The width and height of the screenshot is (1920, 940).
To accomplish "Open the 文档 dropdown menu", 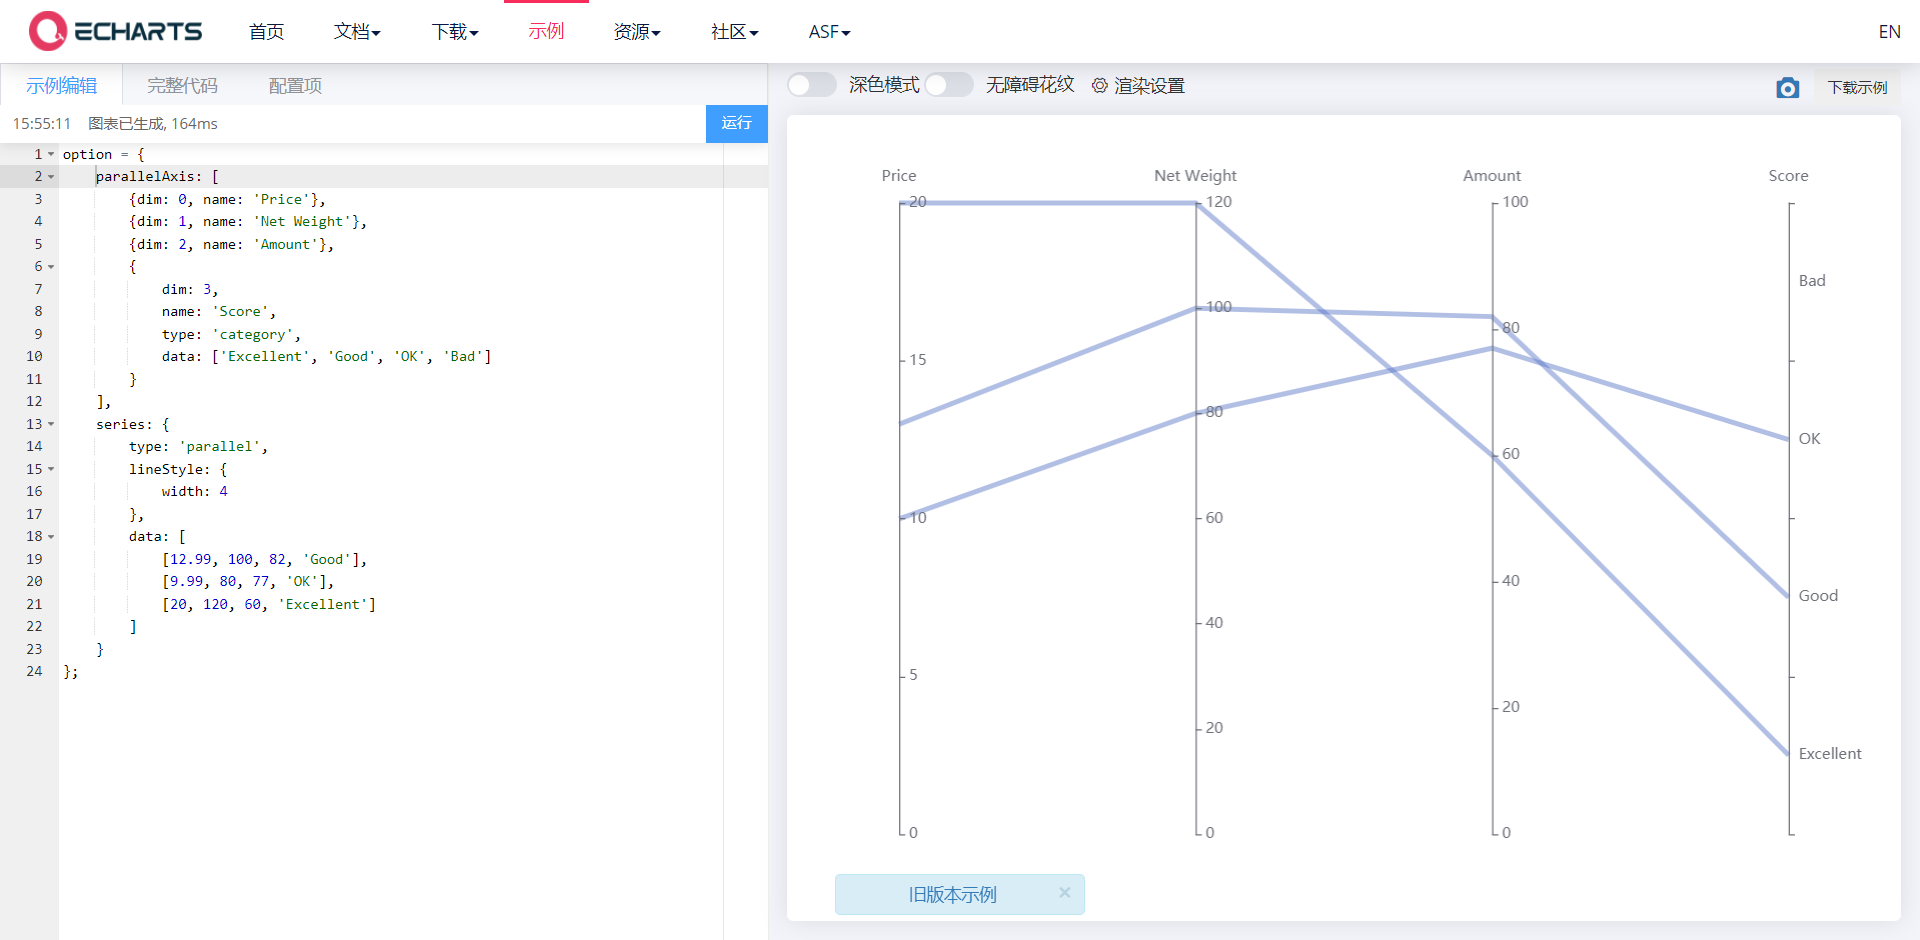I will (357, 32).
